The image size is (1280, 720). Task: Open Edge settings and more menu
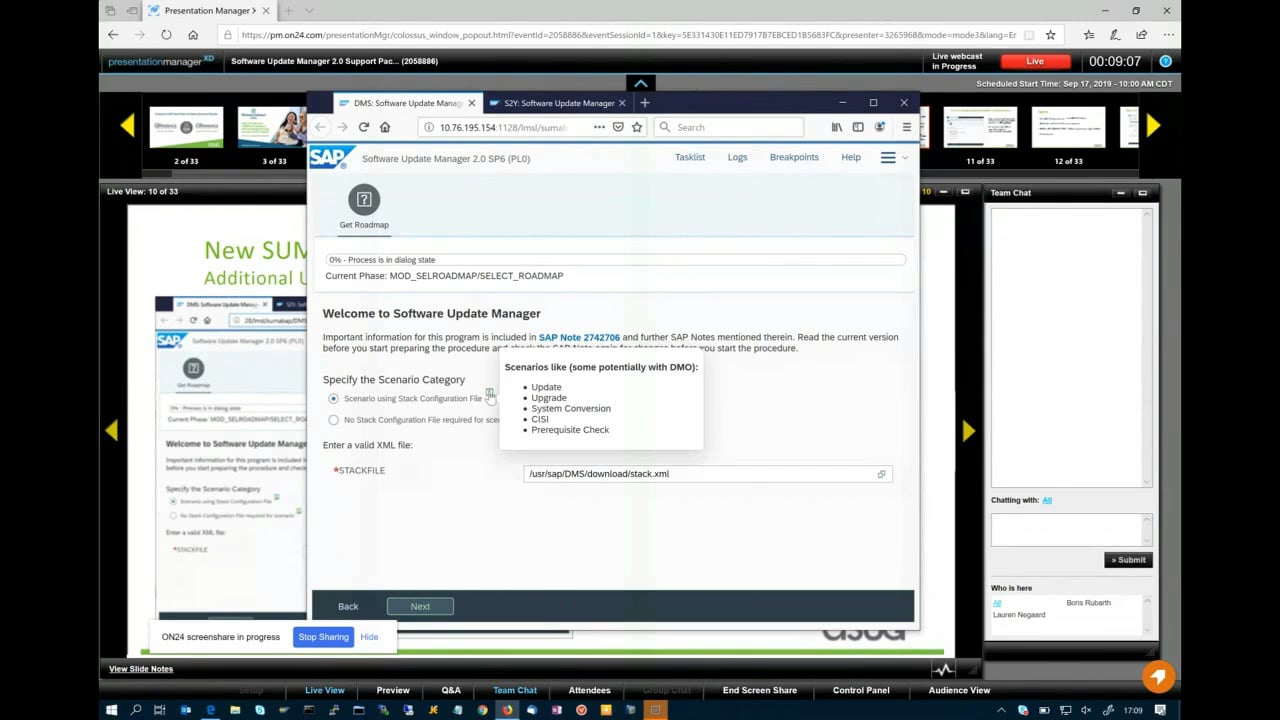[1166, 34]
